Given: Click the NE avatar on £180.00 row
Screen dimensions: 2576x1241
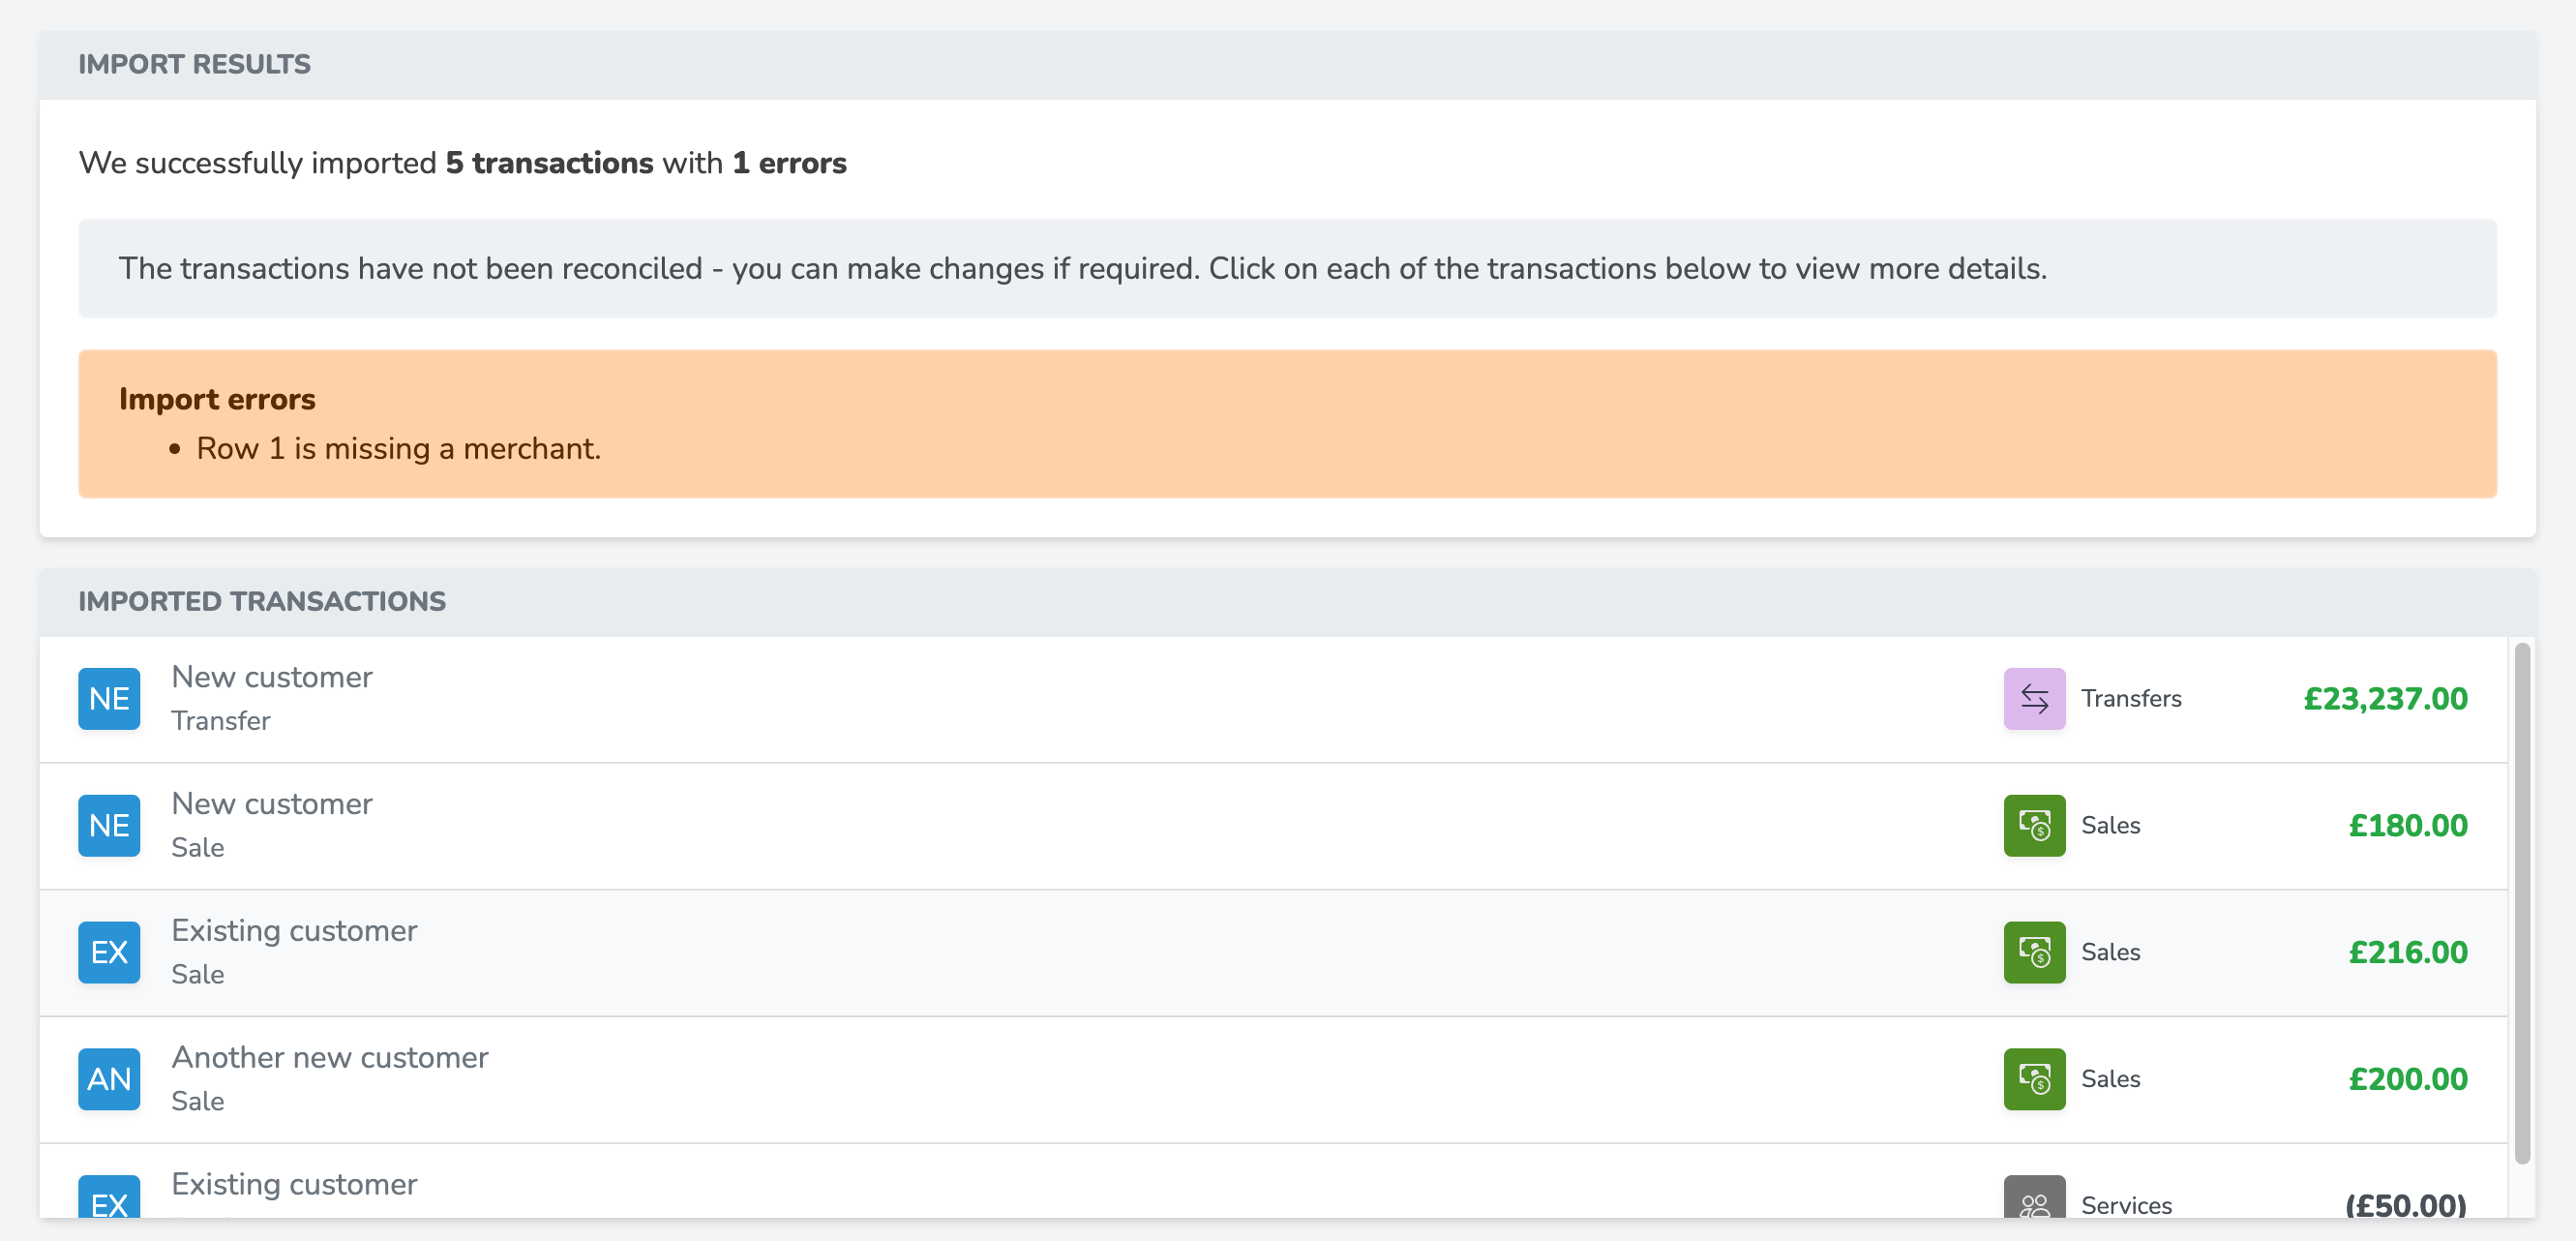Looking at the screenshot, I should (109, 825).
